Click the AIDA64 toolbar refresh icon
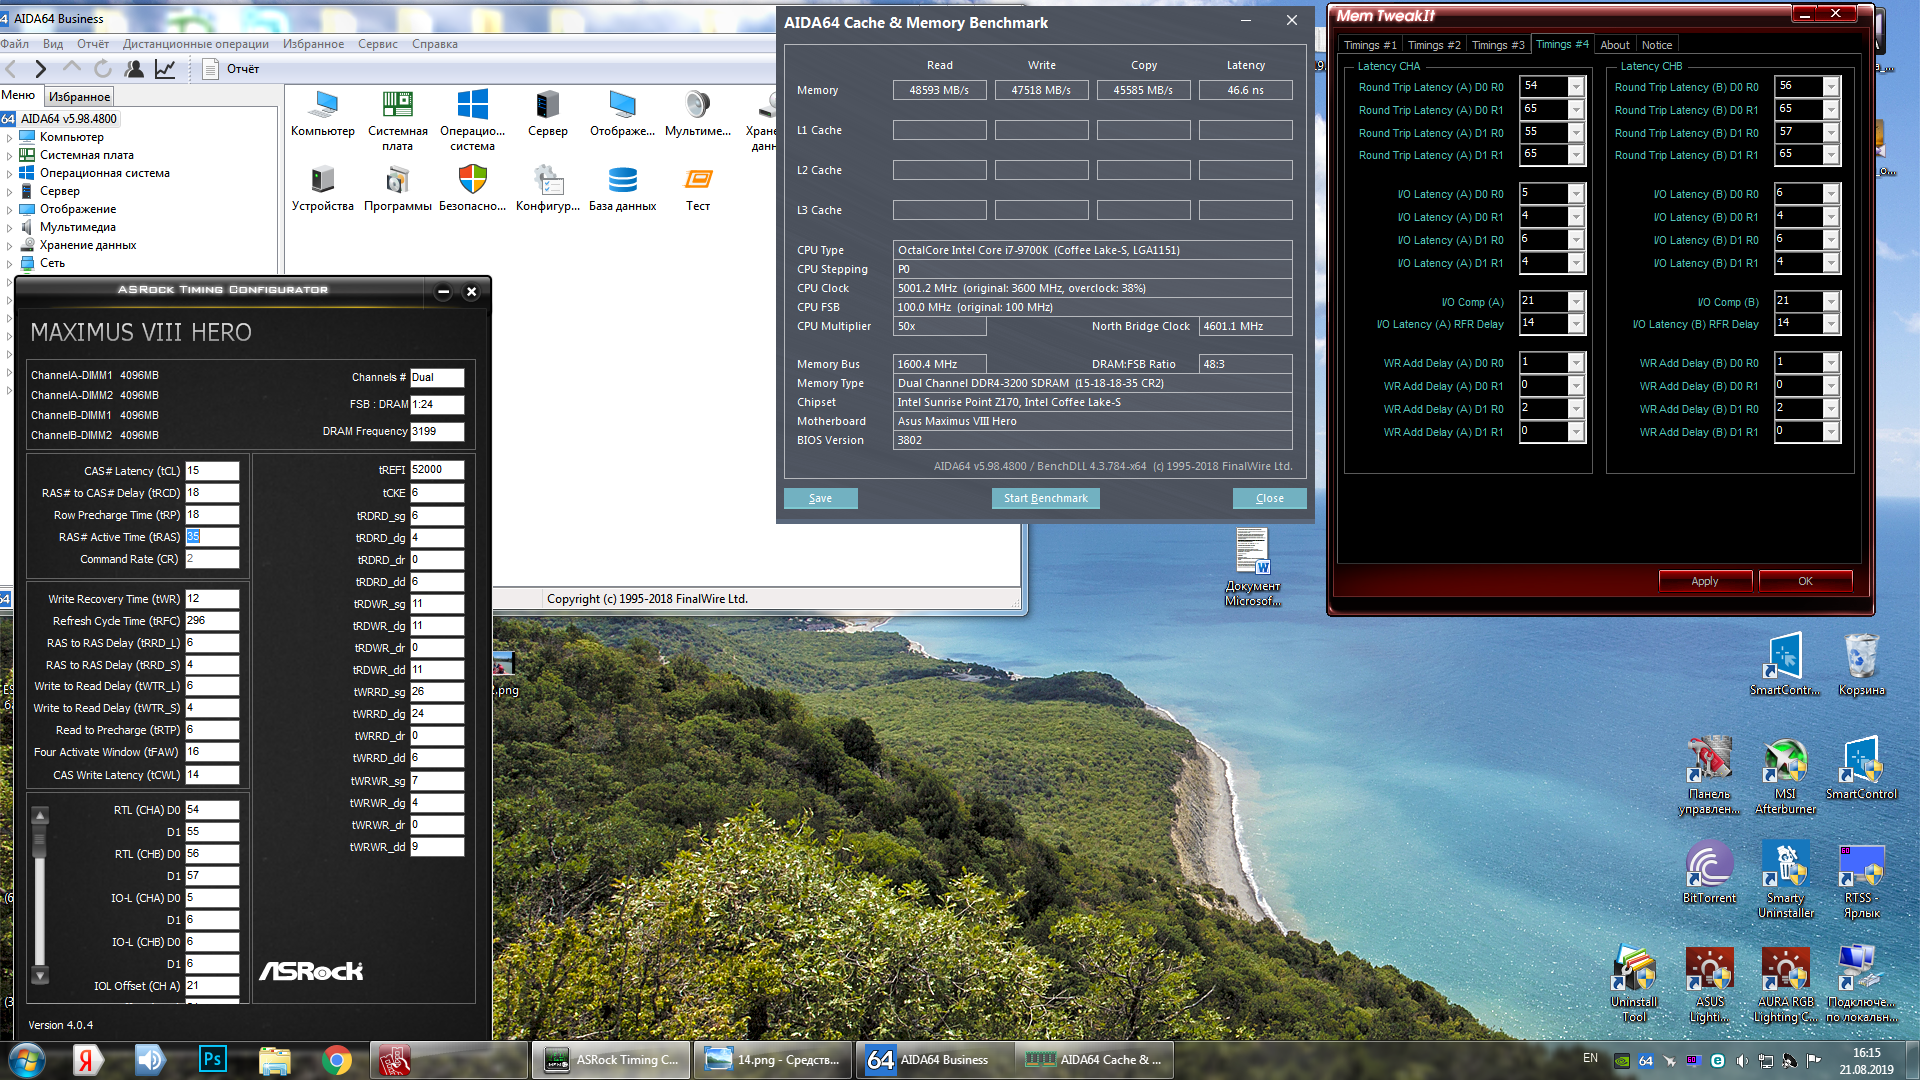Viewport: 1920px width, 1080px height. pos(103,69)
